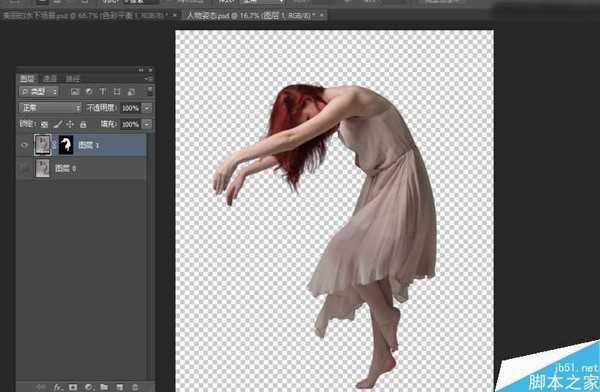Filter layers by pixel layers icon
The image size is (600, 392).
click(75, 92)
